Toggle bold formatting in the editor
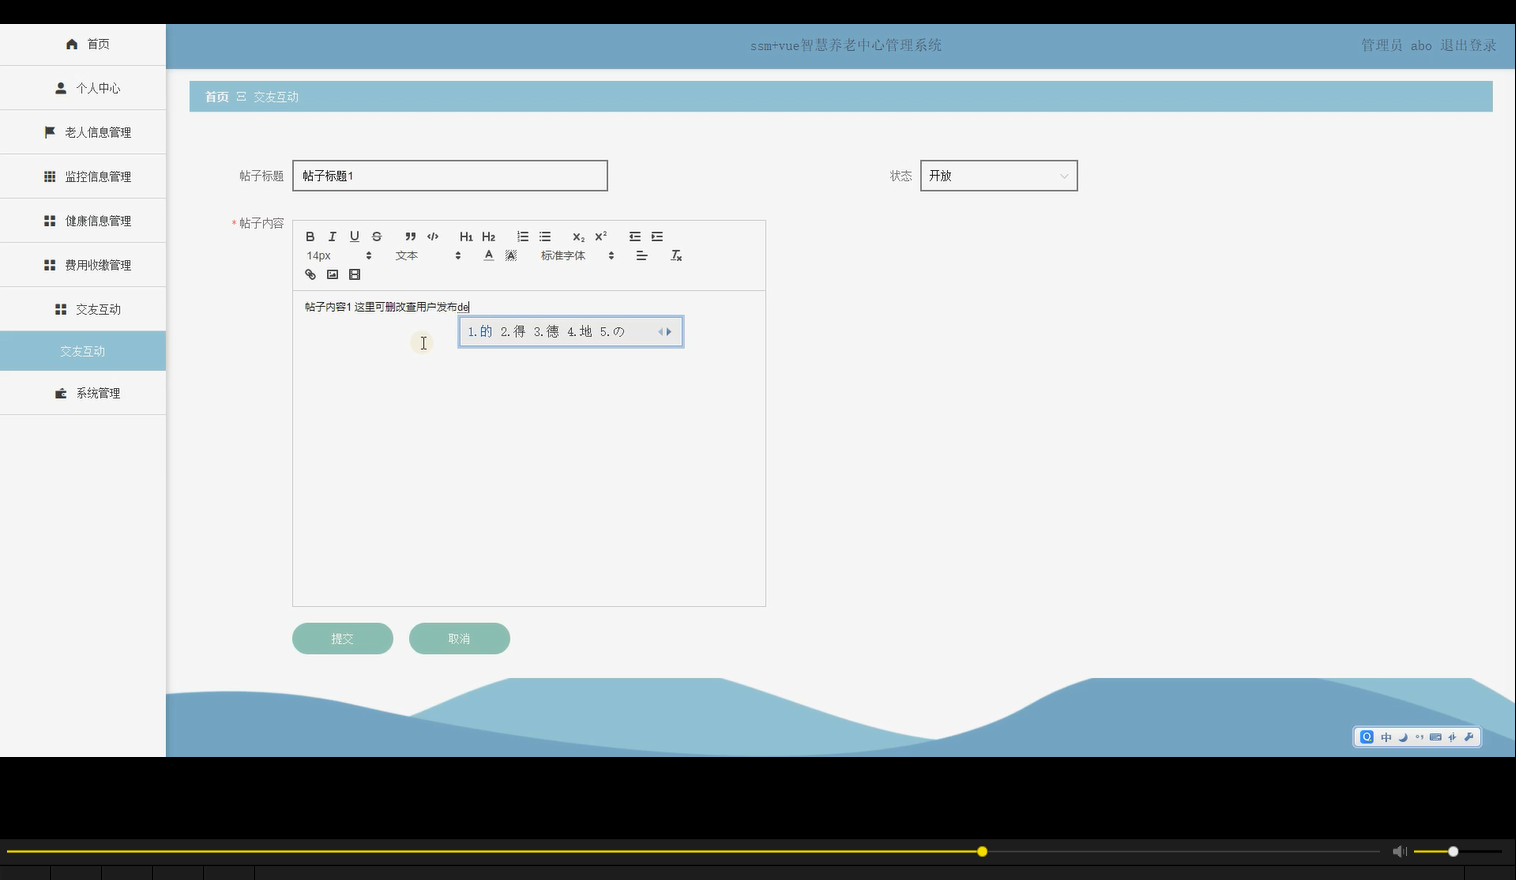 point(310,236)
